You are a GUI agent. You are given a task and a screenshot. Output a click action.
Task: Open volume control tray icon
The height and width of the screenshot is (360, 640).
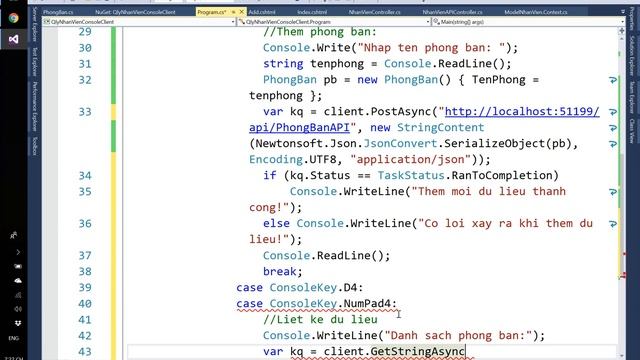[x=18, y=309]
